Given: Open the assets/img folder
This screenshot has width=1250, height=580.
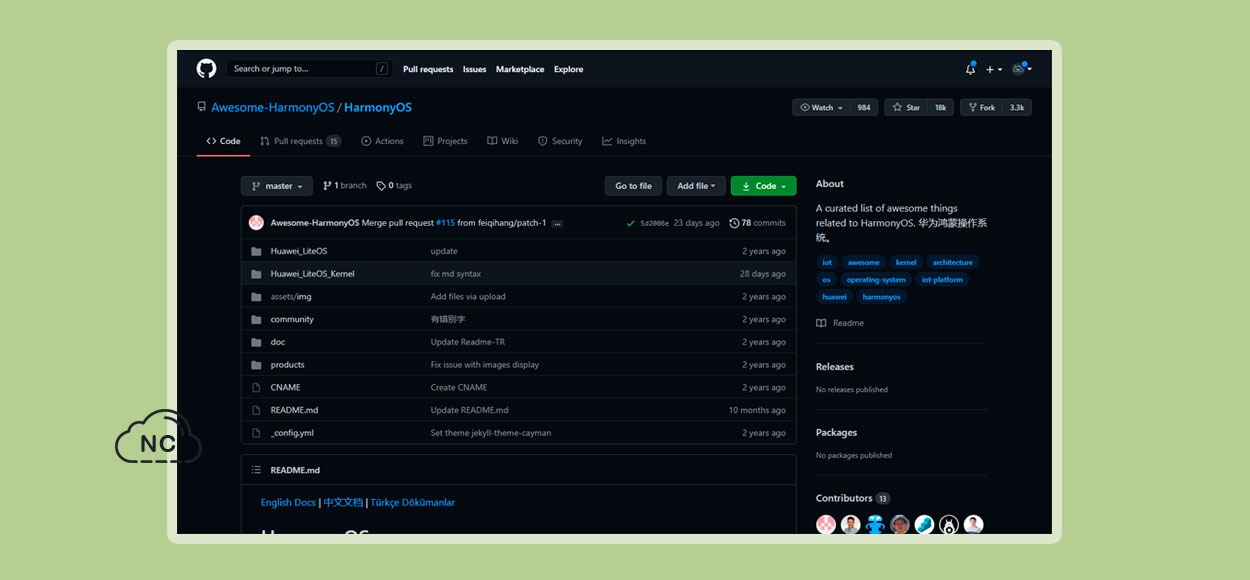Looking at the screenshot, I should (290, 297).
